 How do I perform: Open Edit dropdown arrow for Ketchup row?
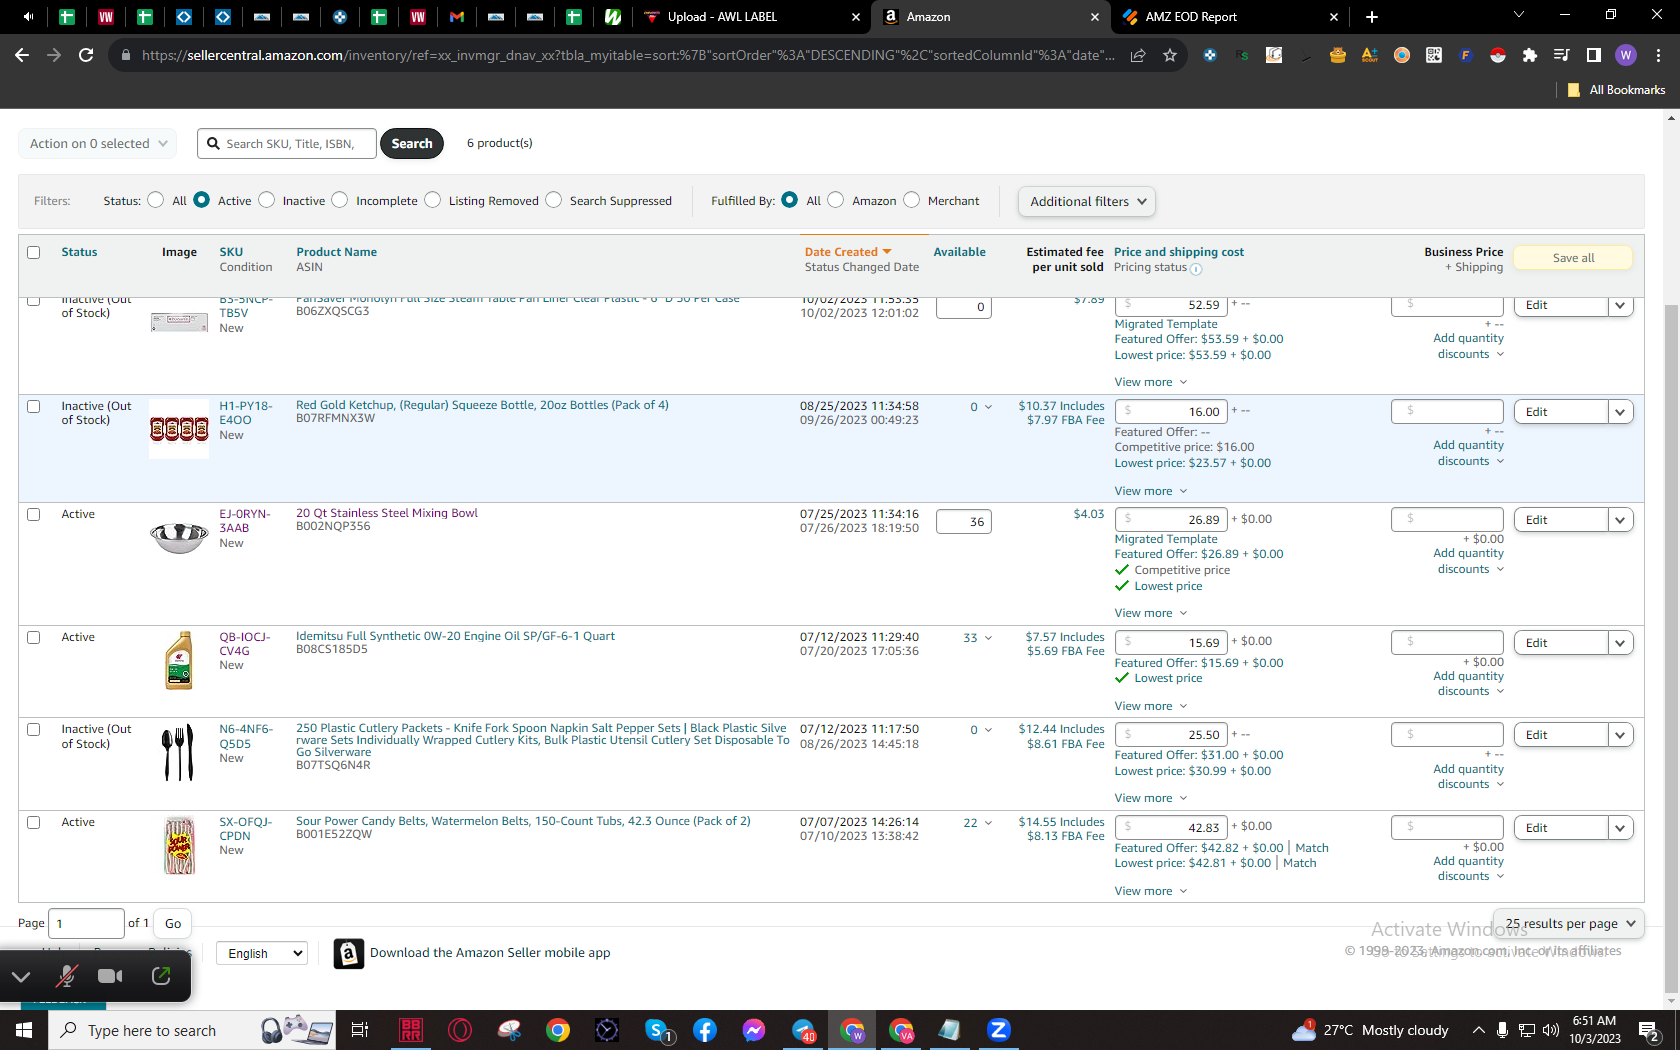pos(1620,412)
